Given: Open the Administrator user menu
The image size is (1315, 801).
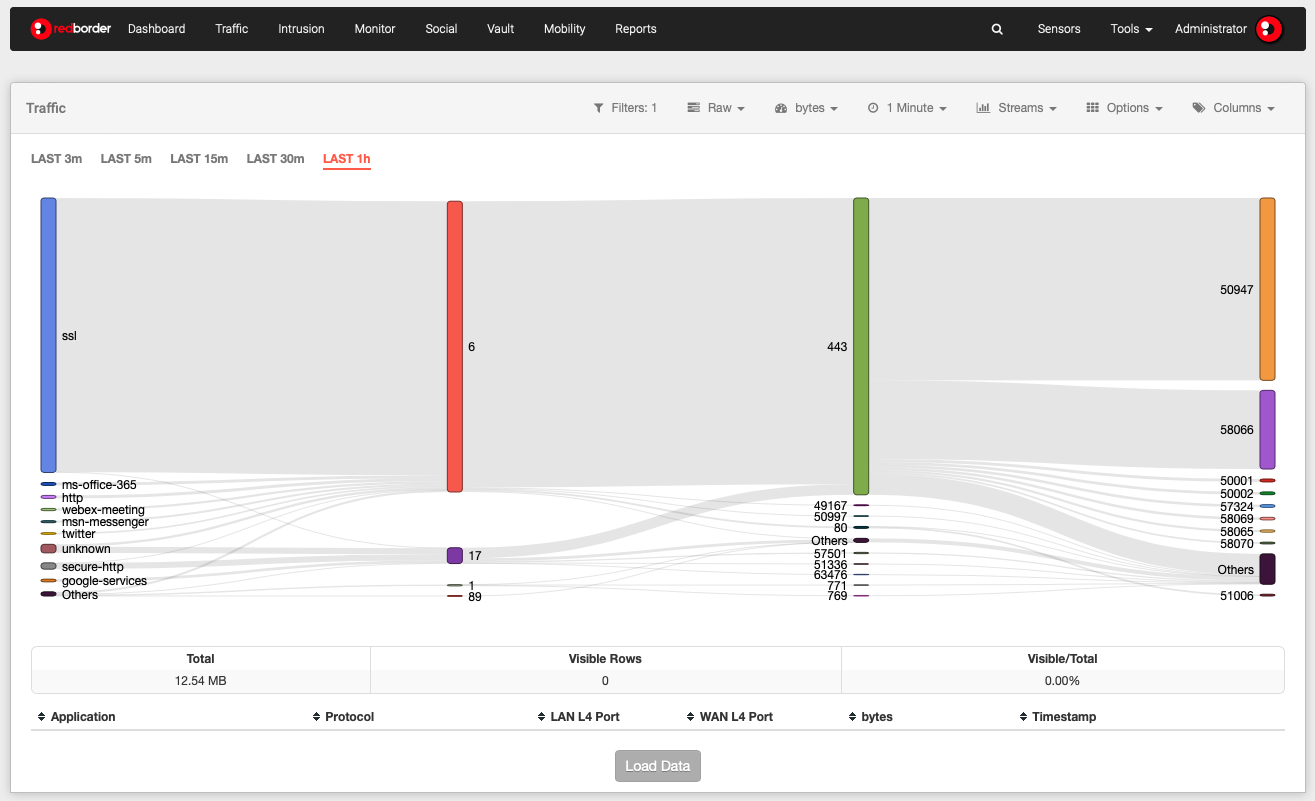Looking at the screenshot, I should click(x=1211, y=29).
